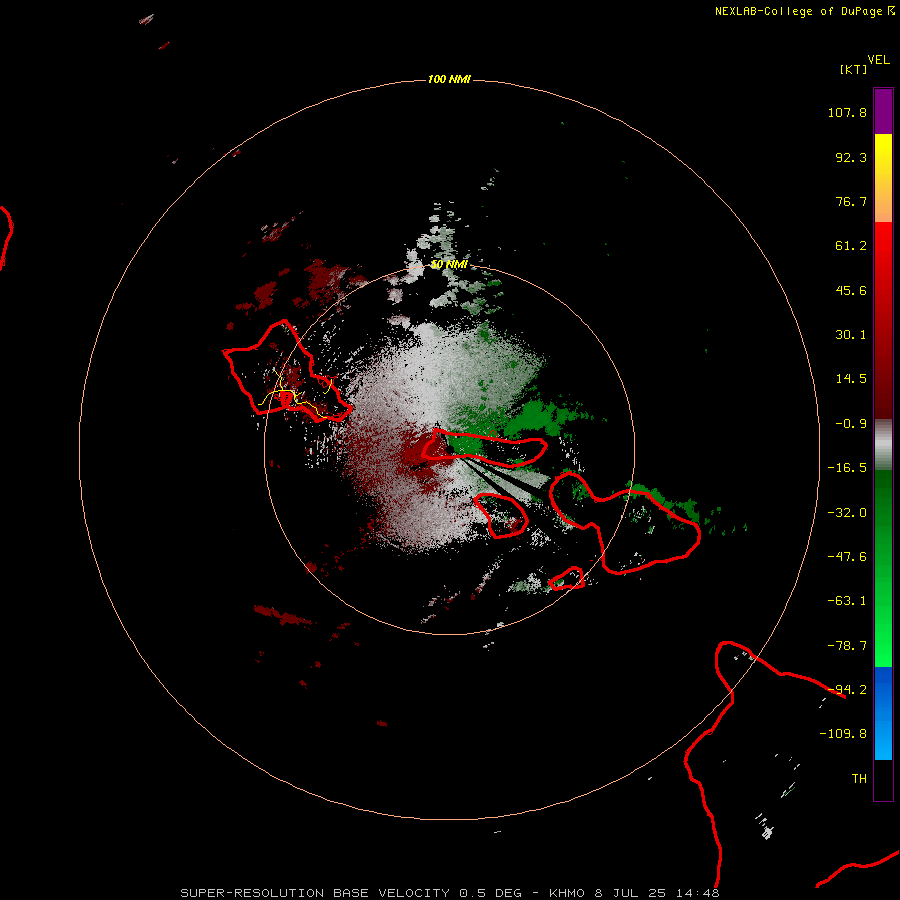Click the -63.1 legend value
This screenshot has width=900, height=900.
click(847, 601)
